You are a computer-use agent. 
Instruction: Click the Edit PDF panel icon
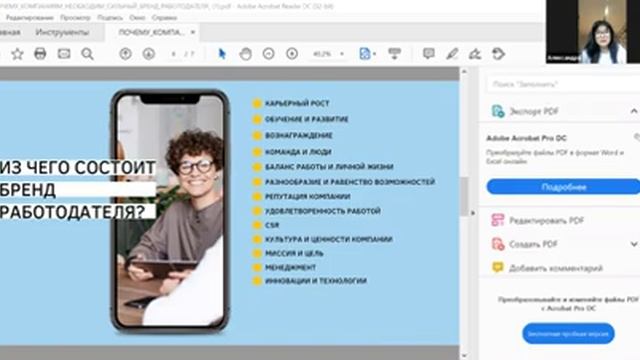(498, 220)
